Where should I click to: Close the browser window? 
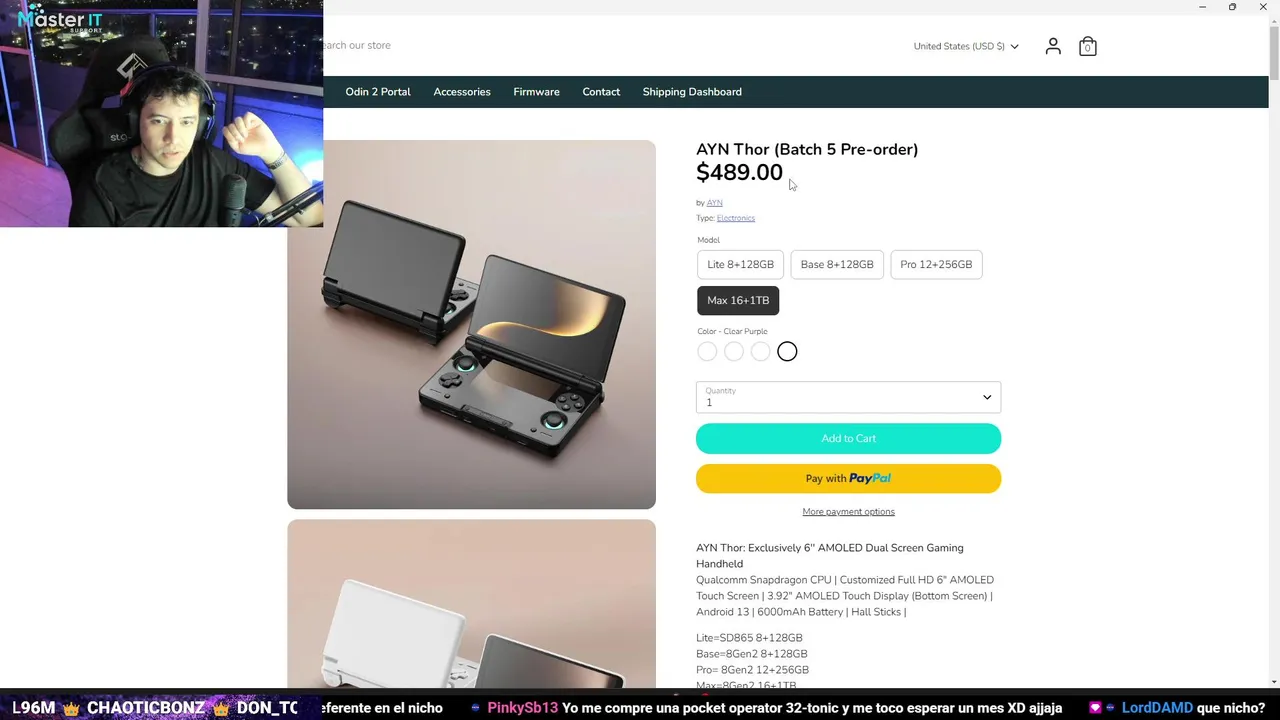tap(1262, 7)
